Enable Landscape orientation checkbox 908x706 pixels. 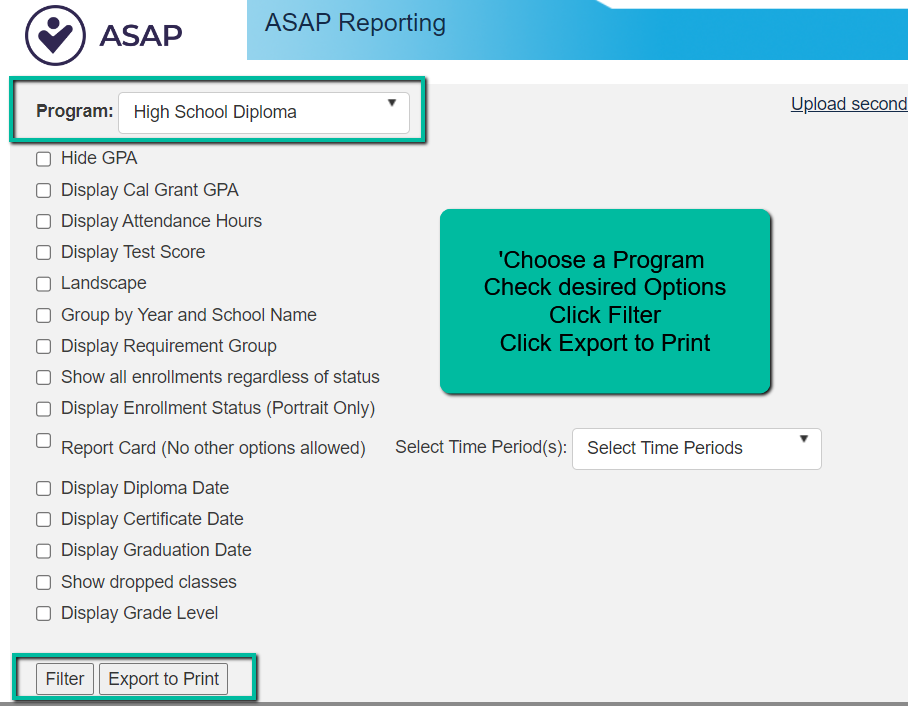click(43, 284)
